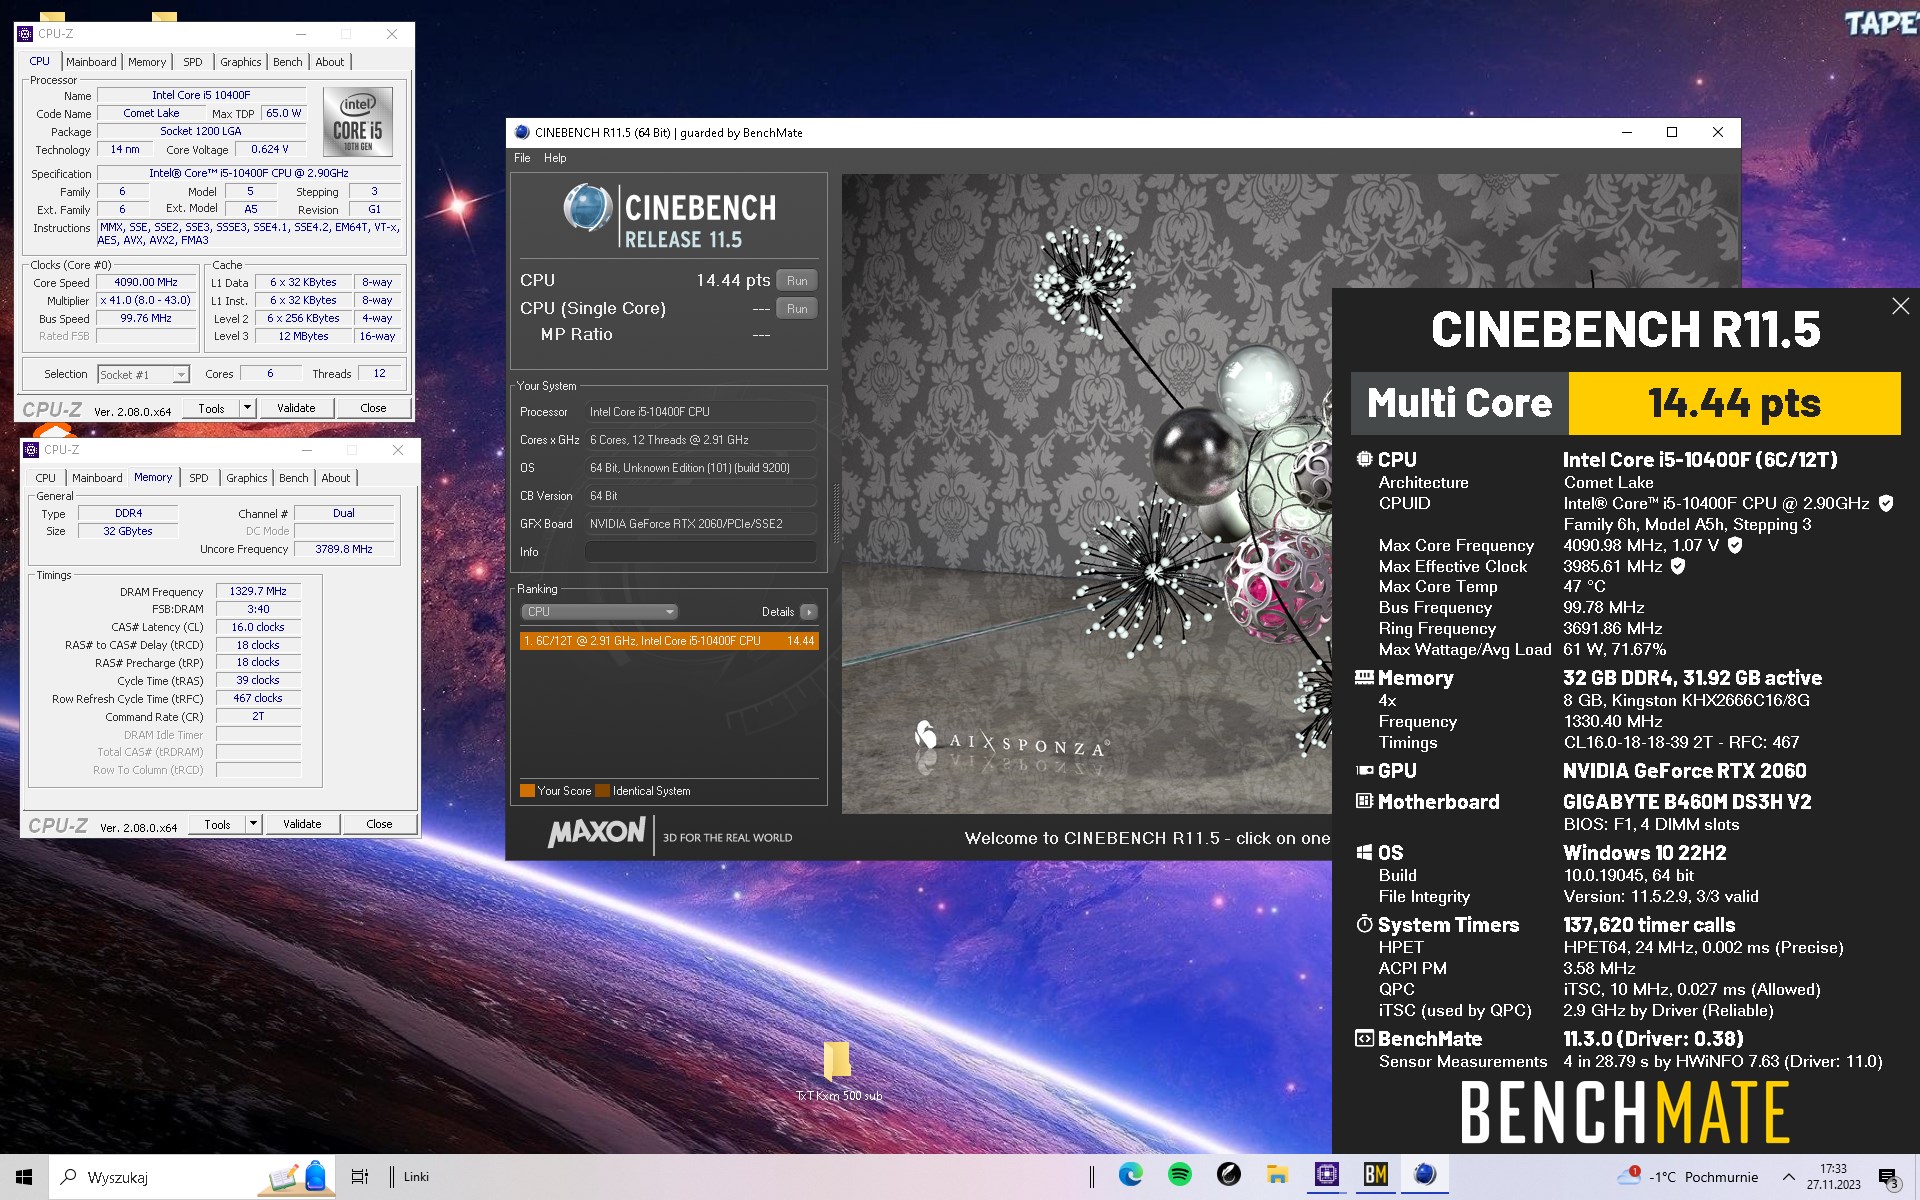Click Validate in lower CPU-Z window

point(302,824)
